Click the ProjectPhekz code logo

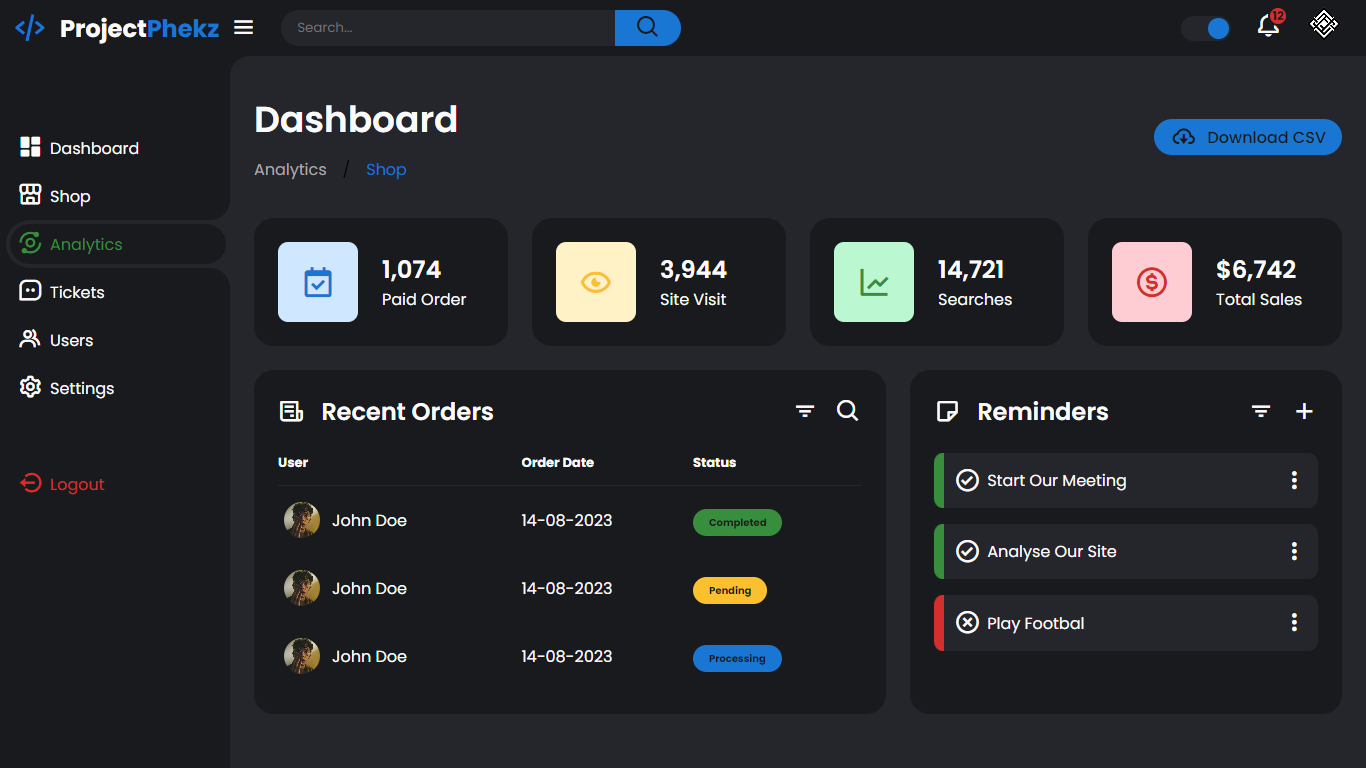pos(30,28)
